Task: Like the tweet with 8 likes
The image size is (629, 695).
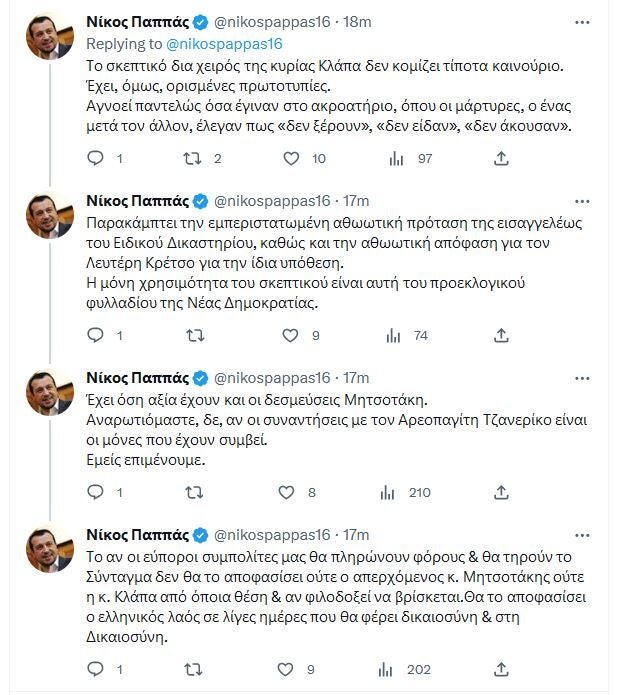Action: click(x=286, y=492)
